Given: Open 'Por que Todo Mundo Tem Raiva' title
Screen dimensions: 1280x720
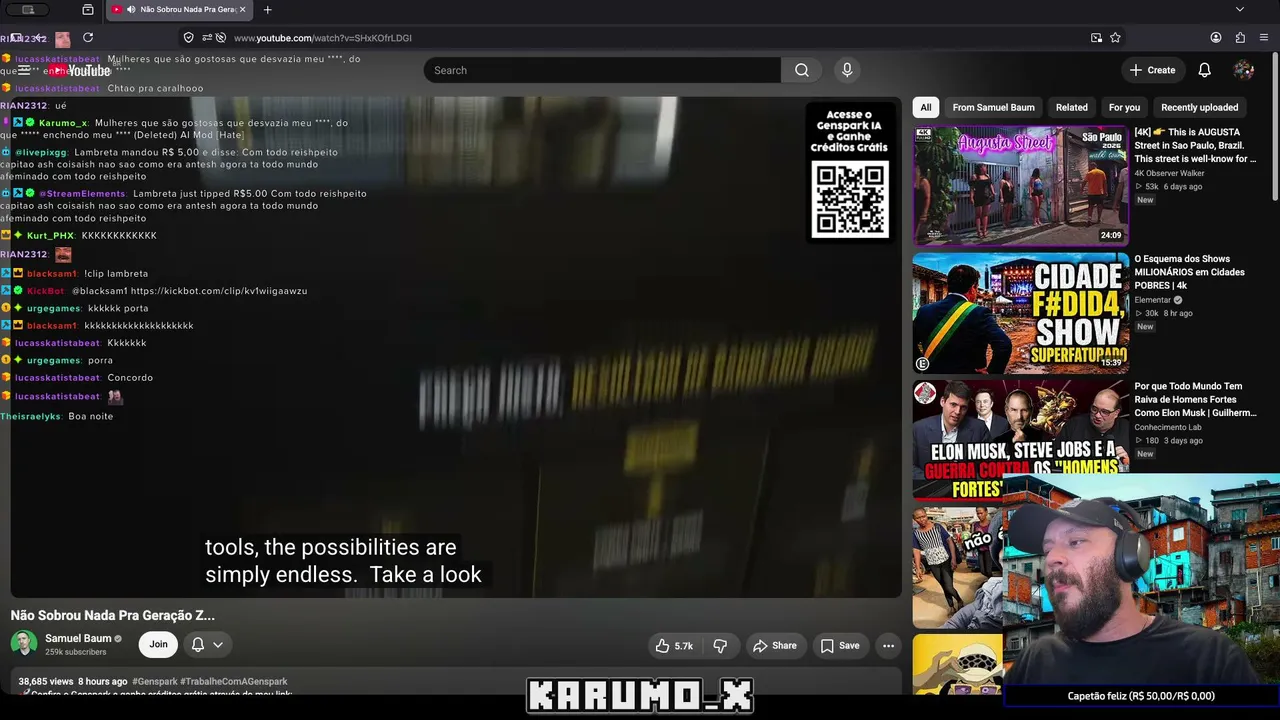Looking at the screenshot, I should (1195, 399).
